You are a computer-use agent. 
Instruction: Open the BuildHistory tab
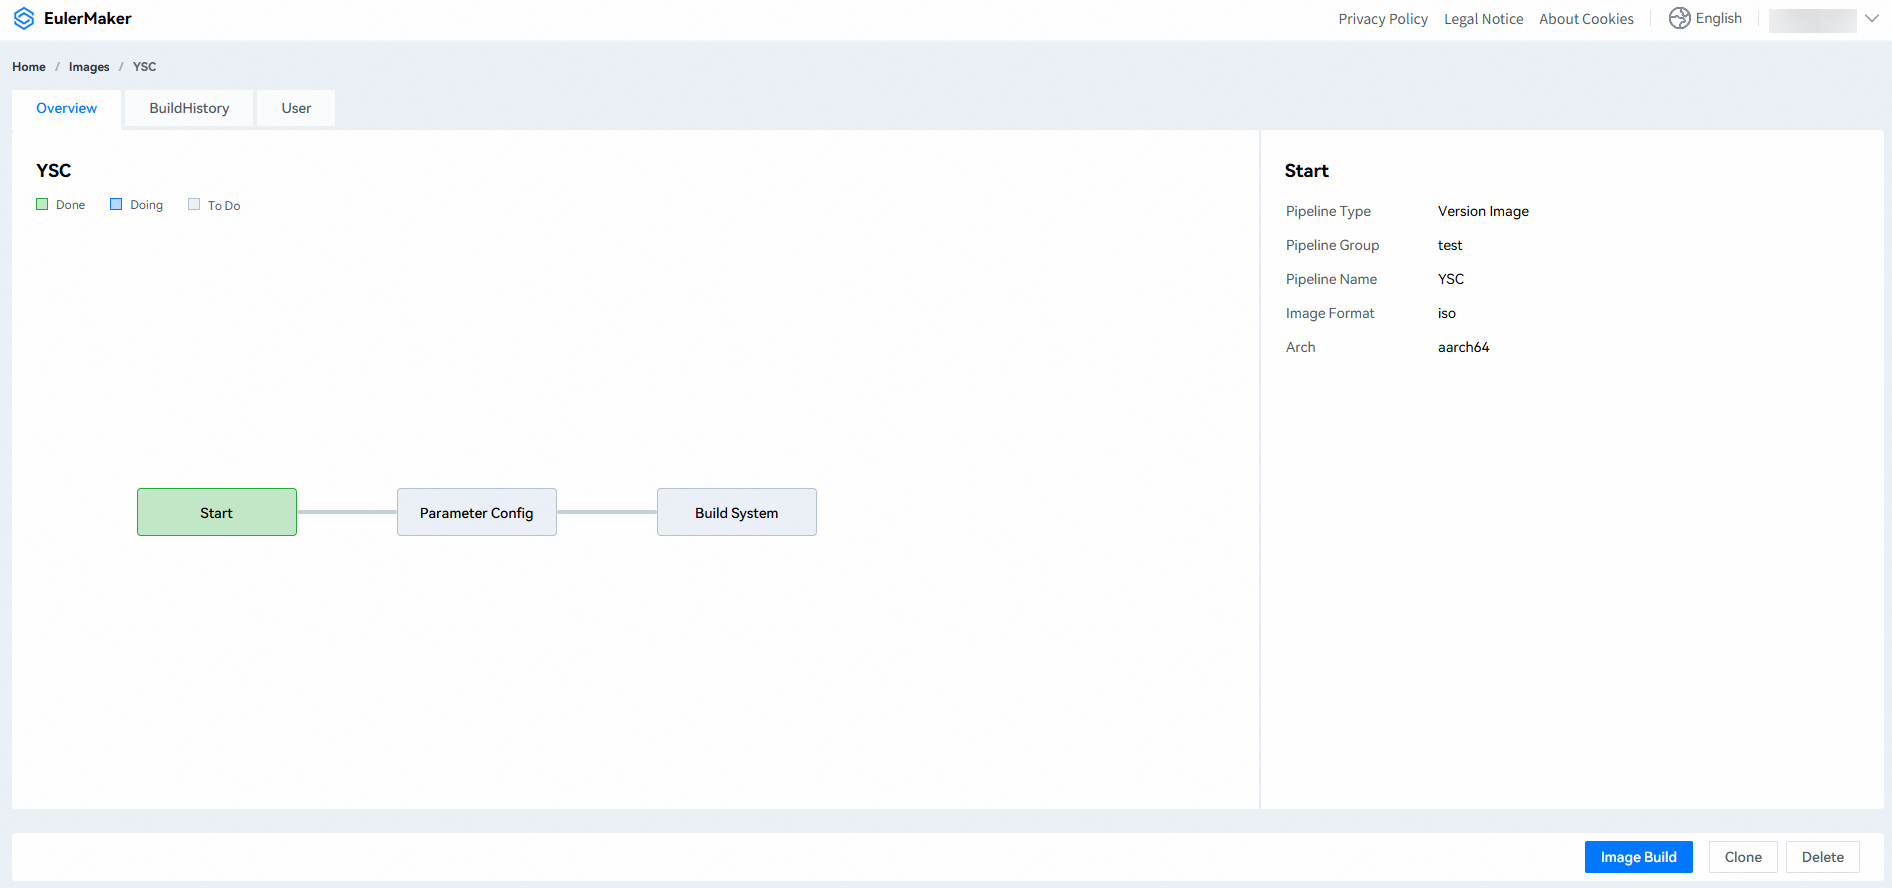pos(189,108)
